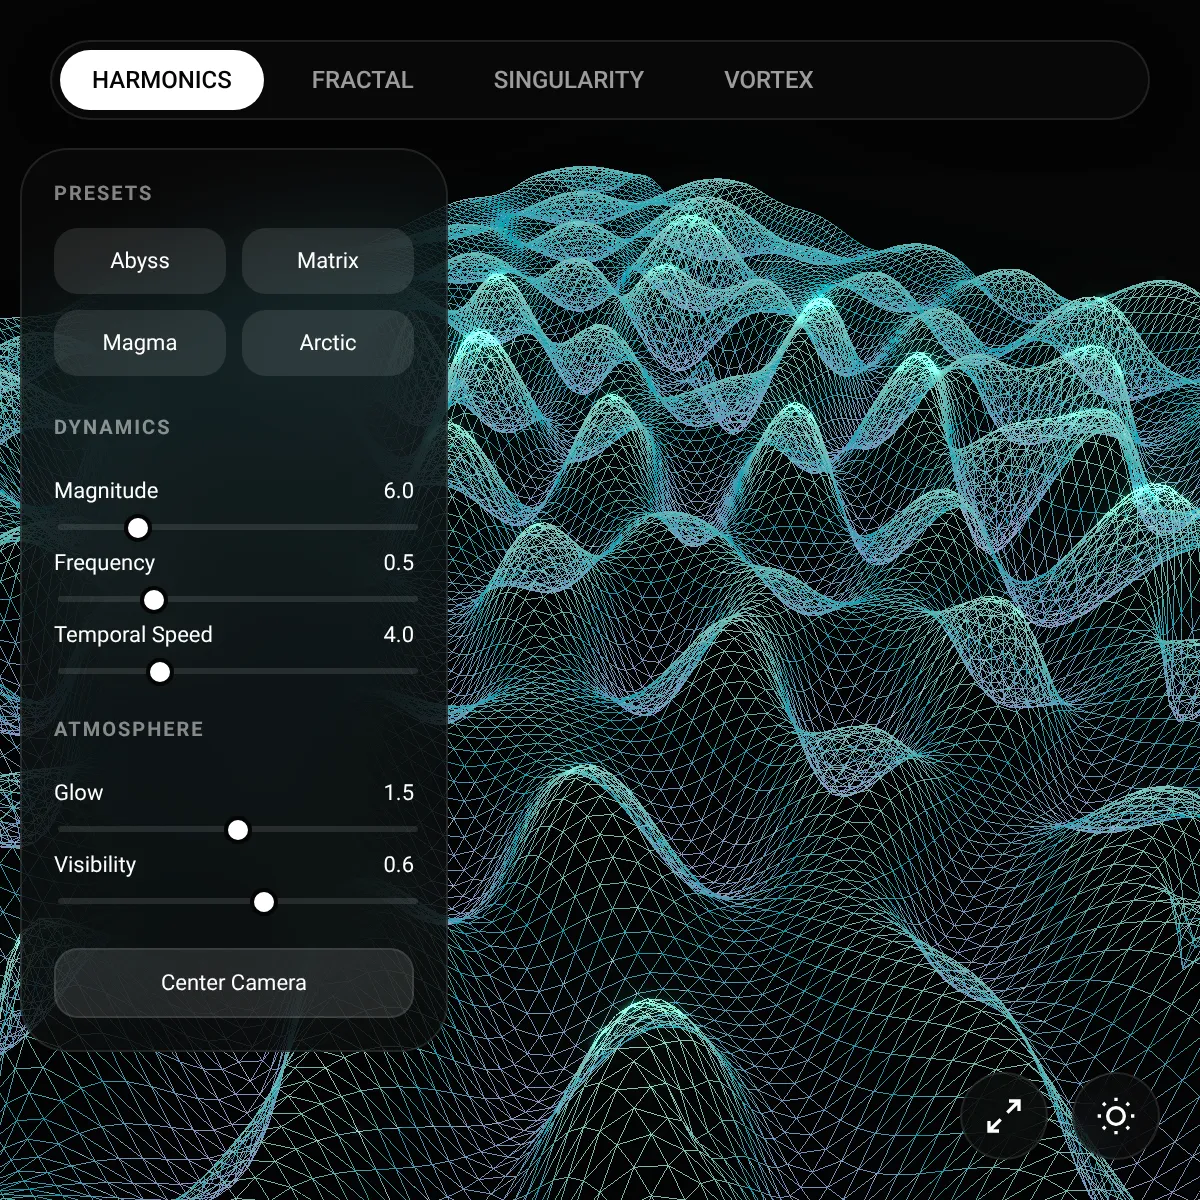Go to the VORTEX tab
Screen dimensions: 1200x1200
(x=769, y=80)
